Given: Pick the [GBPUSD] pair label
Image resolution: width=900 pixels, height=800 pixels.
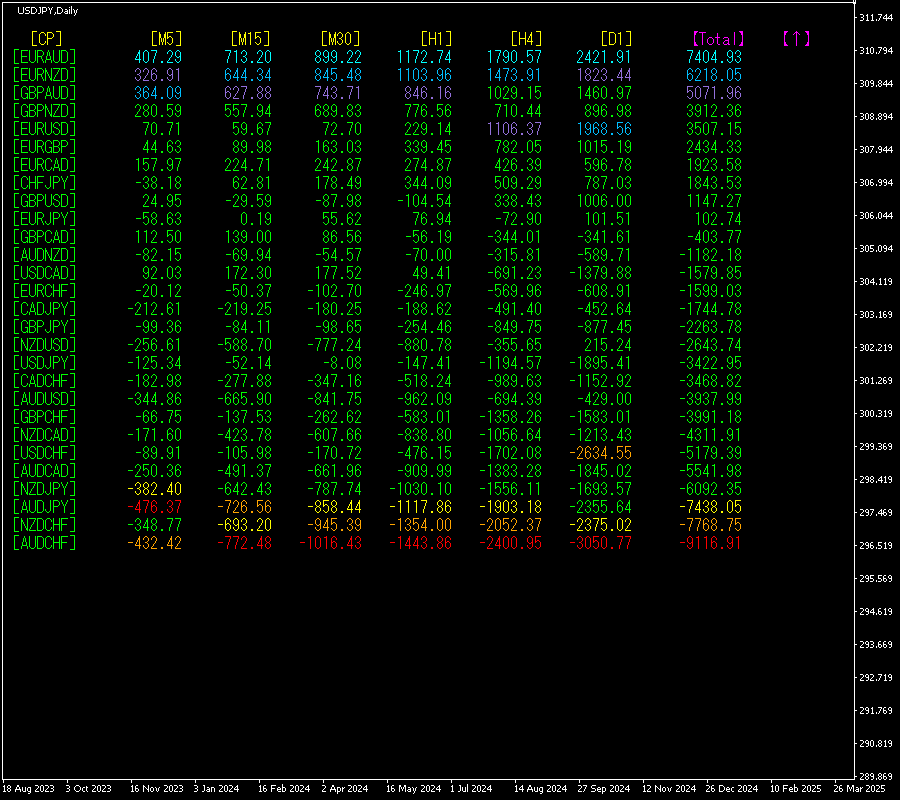Looking at the screenshot, I should pos(44,201).
